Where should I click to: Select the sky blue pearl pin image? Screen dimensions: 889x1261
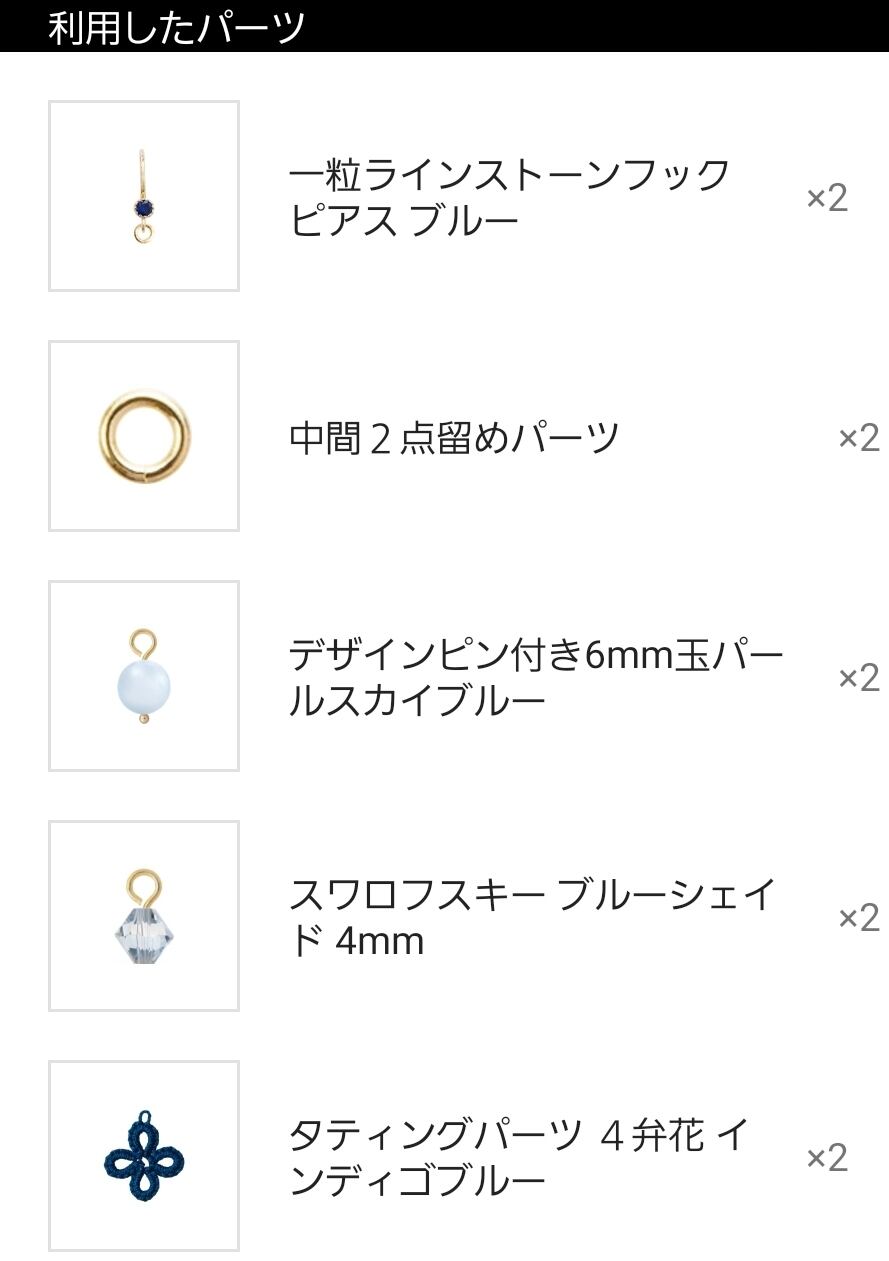point(144,676)
